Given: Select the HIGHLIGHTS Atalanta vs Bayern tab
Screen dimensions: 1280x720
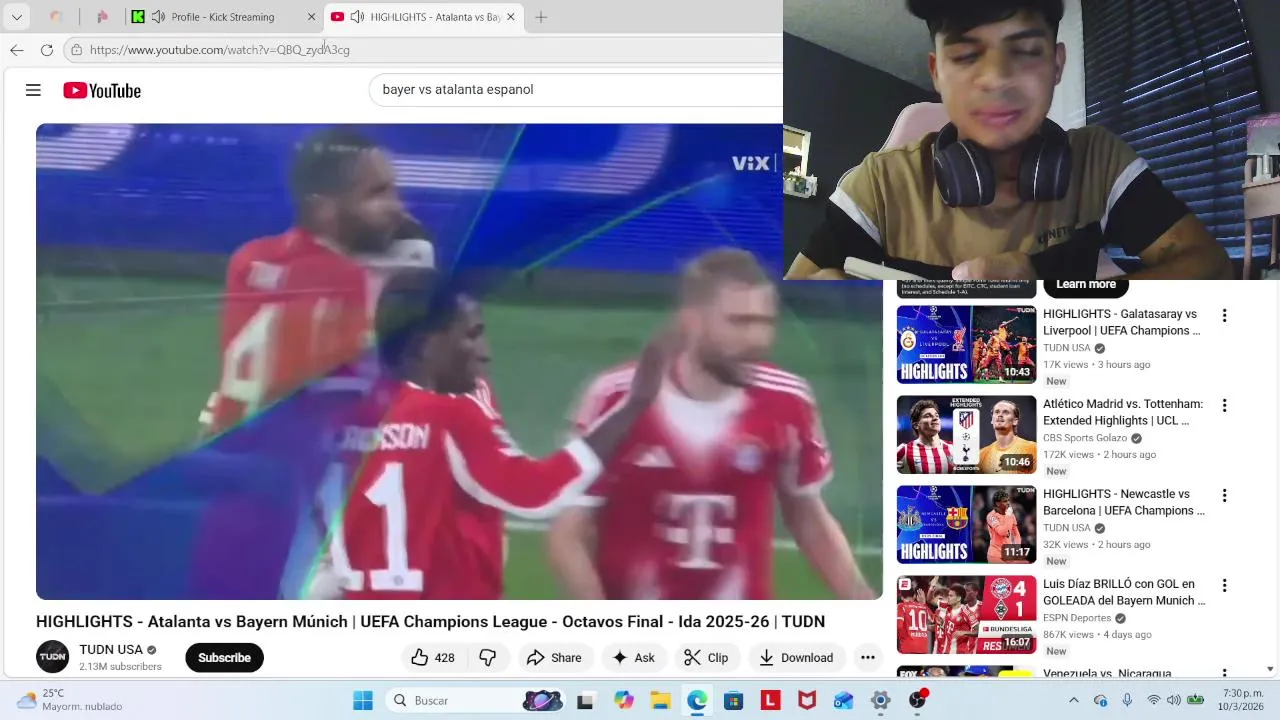Looking at the screenshot, I should [425, 17].
